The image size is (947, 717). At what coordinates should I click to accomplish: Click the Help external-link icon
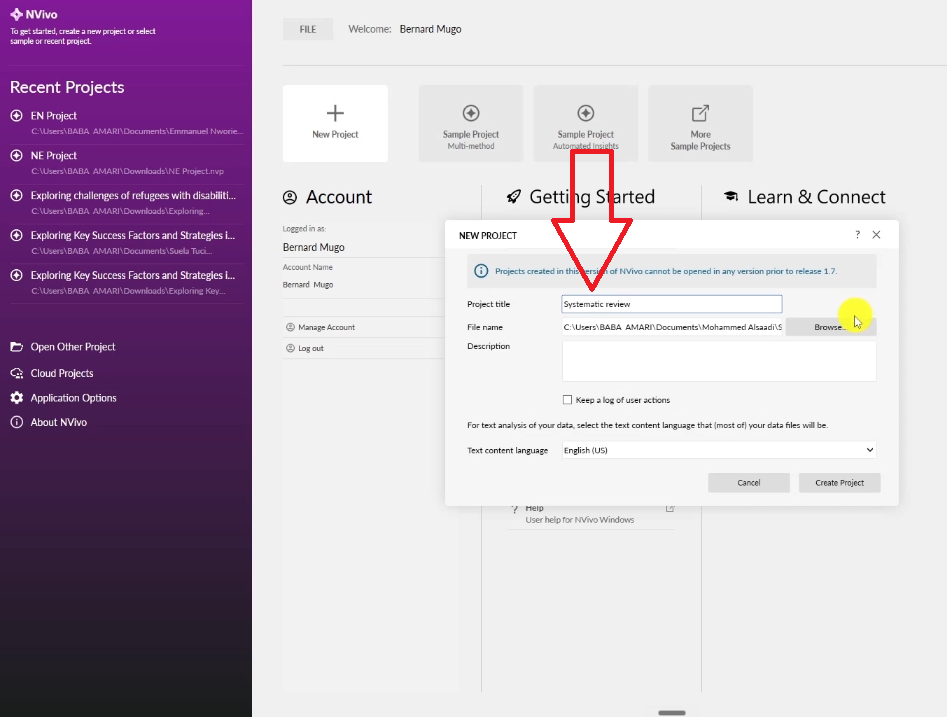click(x=670, y=509)
